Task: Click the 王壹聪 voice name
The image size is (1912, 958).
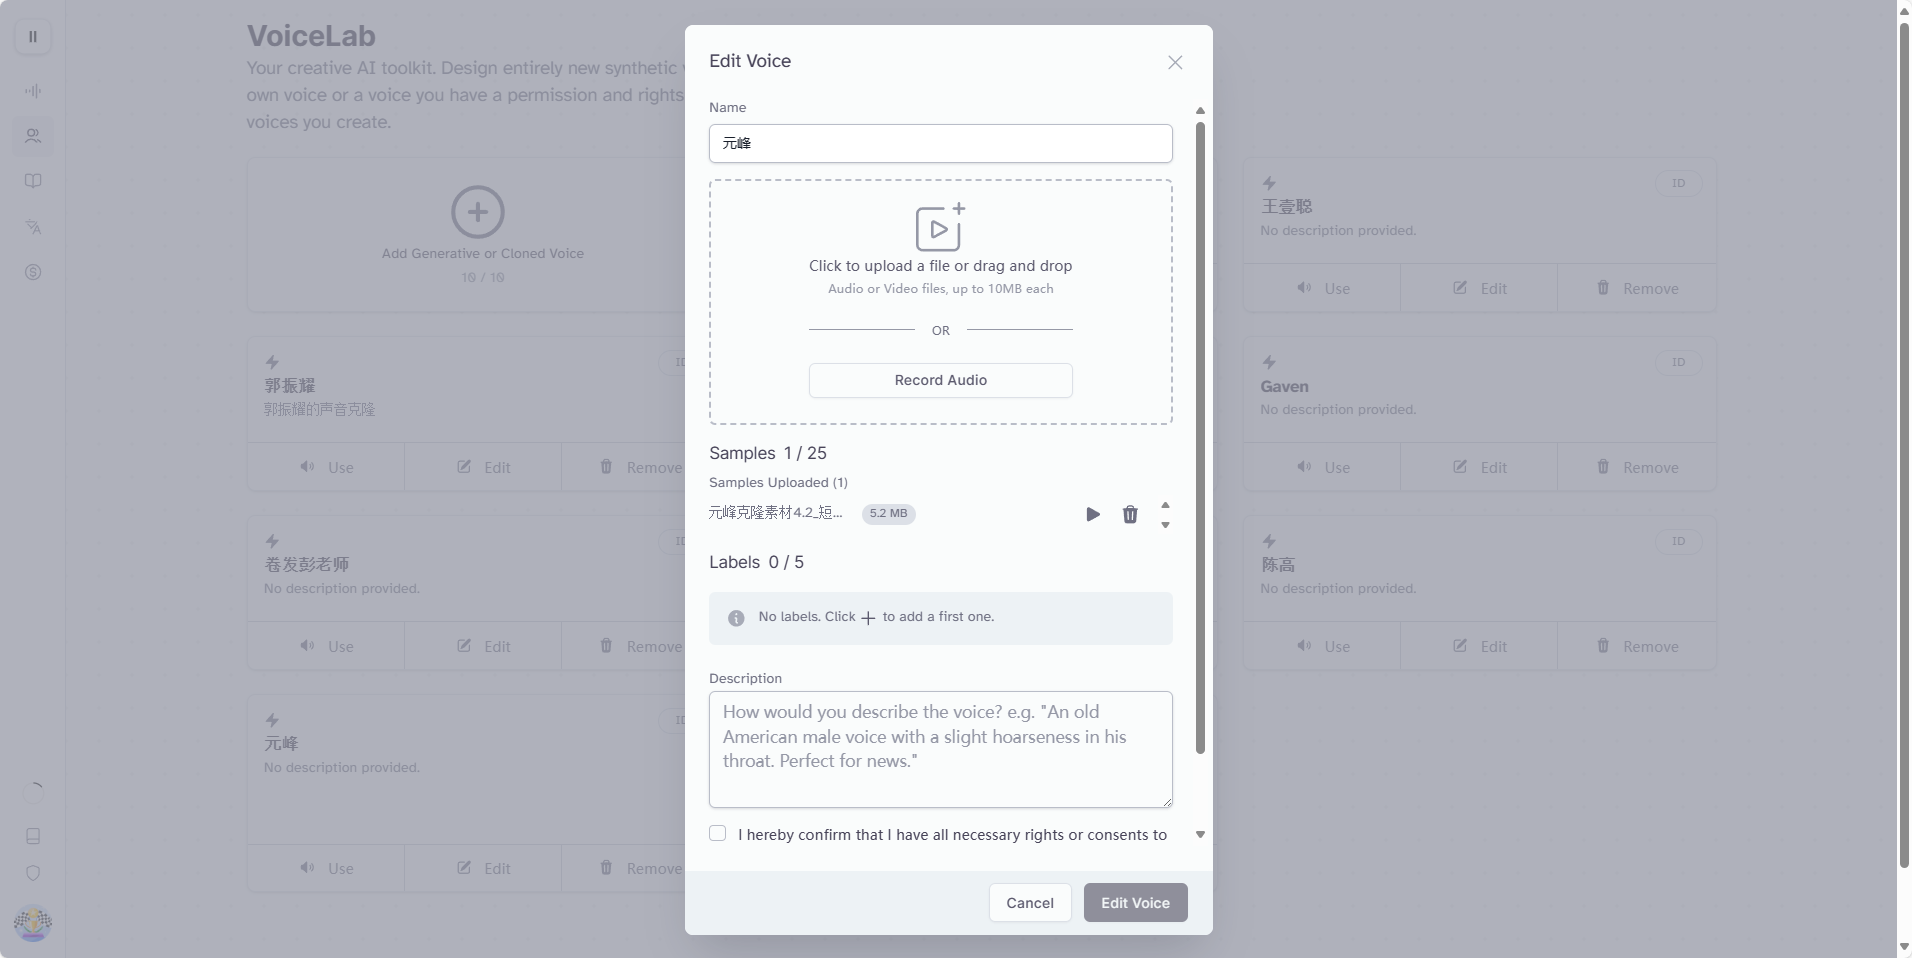Action: point(1287,207)
